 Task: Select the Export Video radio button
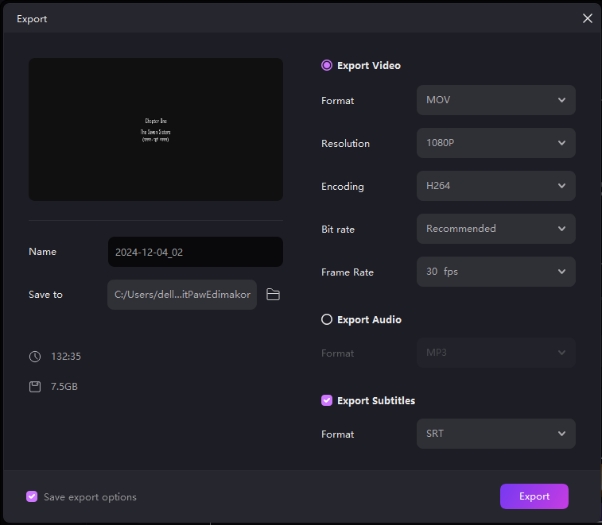(x=327, y=66)
